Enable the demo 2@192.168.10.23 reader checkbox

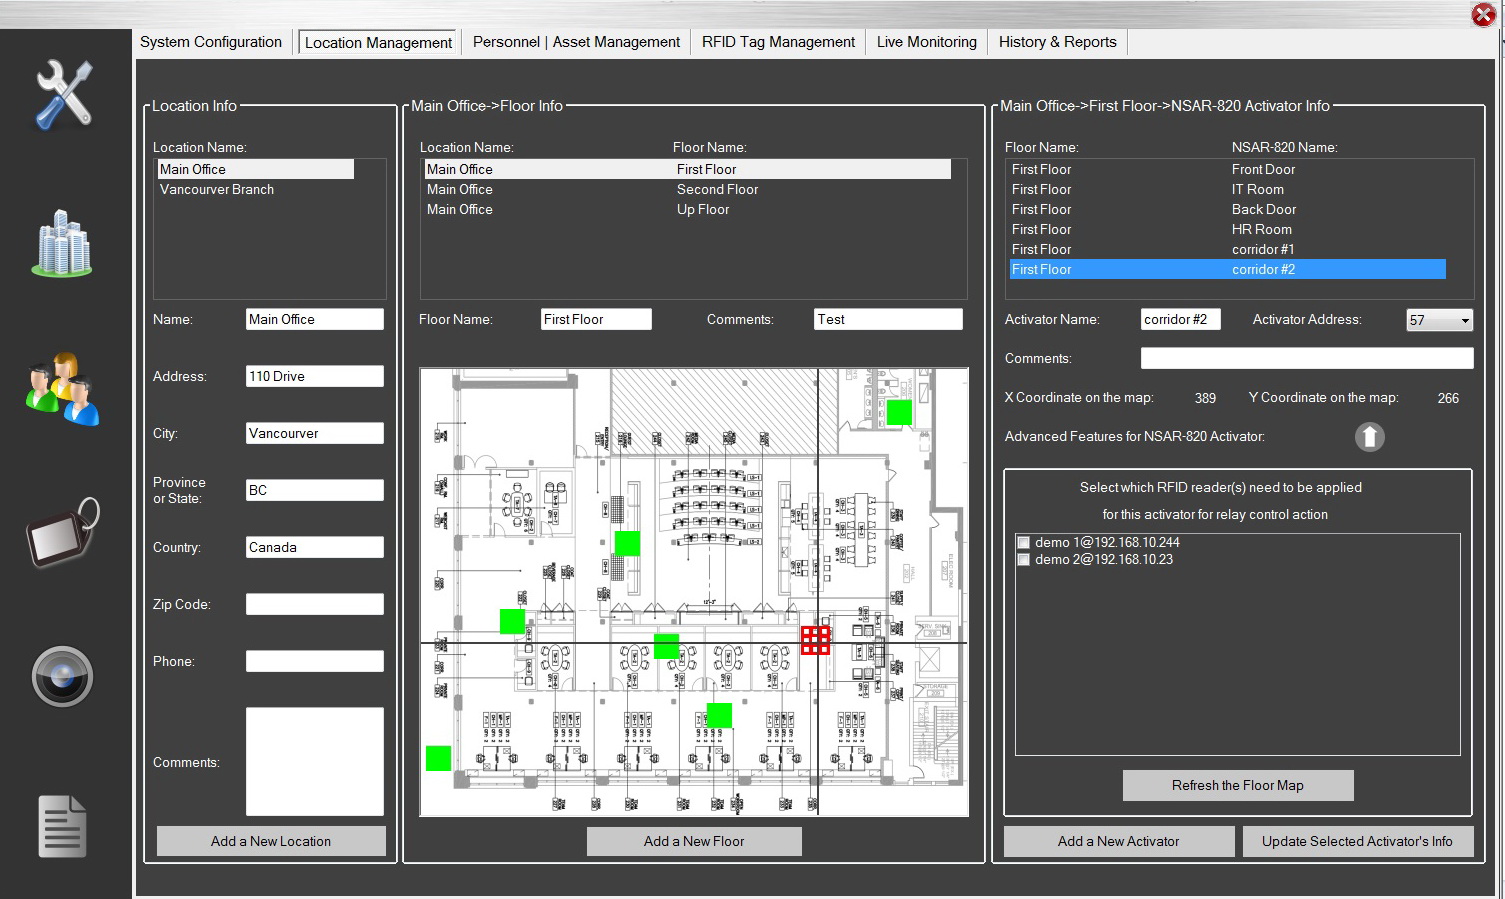point(1023,560)
